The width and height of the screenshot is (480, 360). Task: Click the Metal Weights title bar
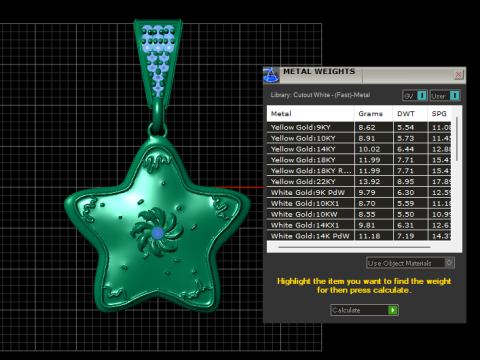(x=364, y=75)
